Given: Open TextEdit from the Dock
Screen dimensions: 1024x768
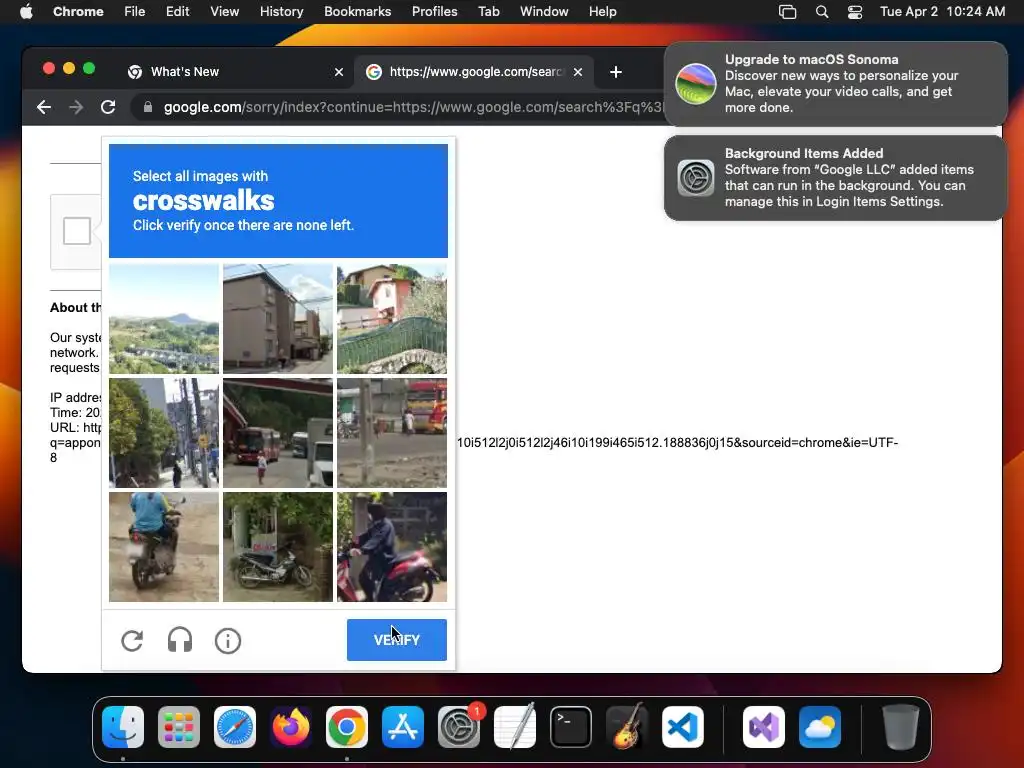Looking at the screenshot, I should coord(515,727).
